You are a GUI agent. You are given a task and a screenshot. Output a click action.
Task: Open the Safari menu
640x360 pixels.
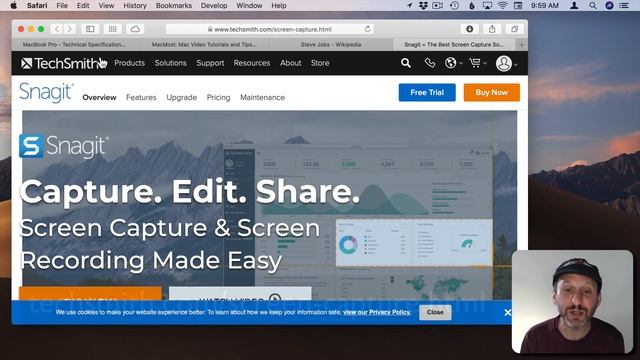[x=37, y=5]
